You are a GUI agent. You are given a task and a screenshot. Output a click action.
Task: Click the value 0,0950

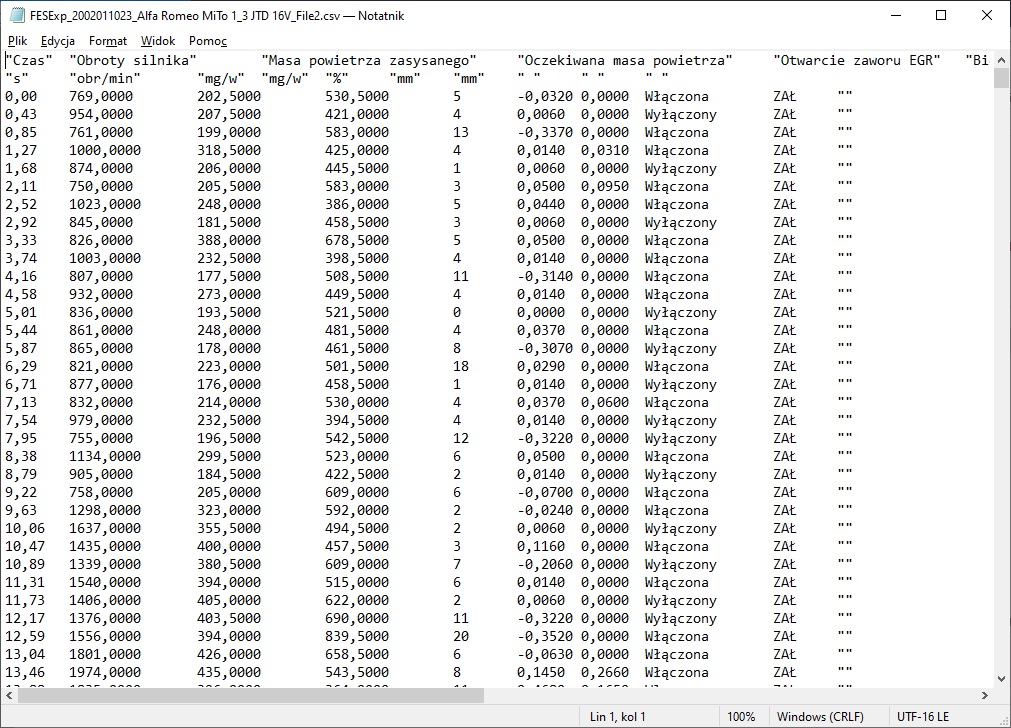point(605,186)
